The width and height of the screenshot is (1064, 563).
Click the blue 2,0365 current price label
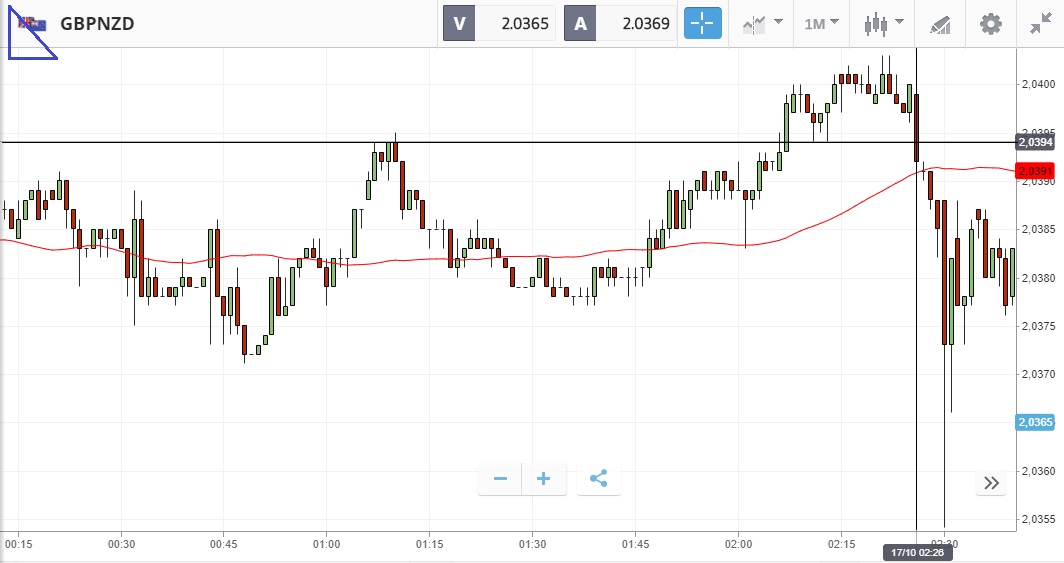coord(1034,423)
